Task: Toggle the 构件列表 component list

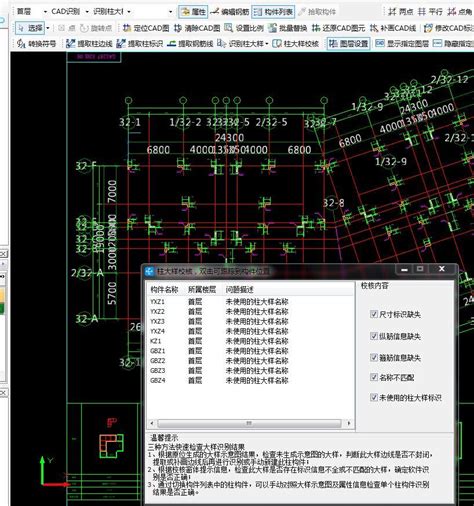Action: click(x=273, y=12)
